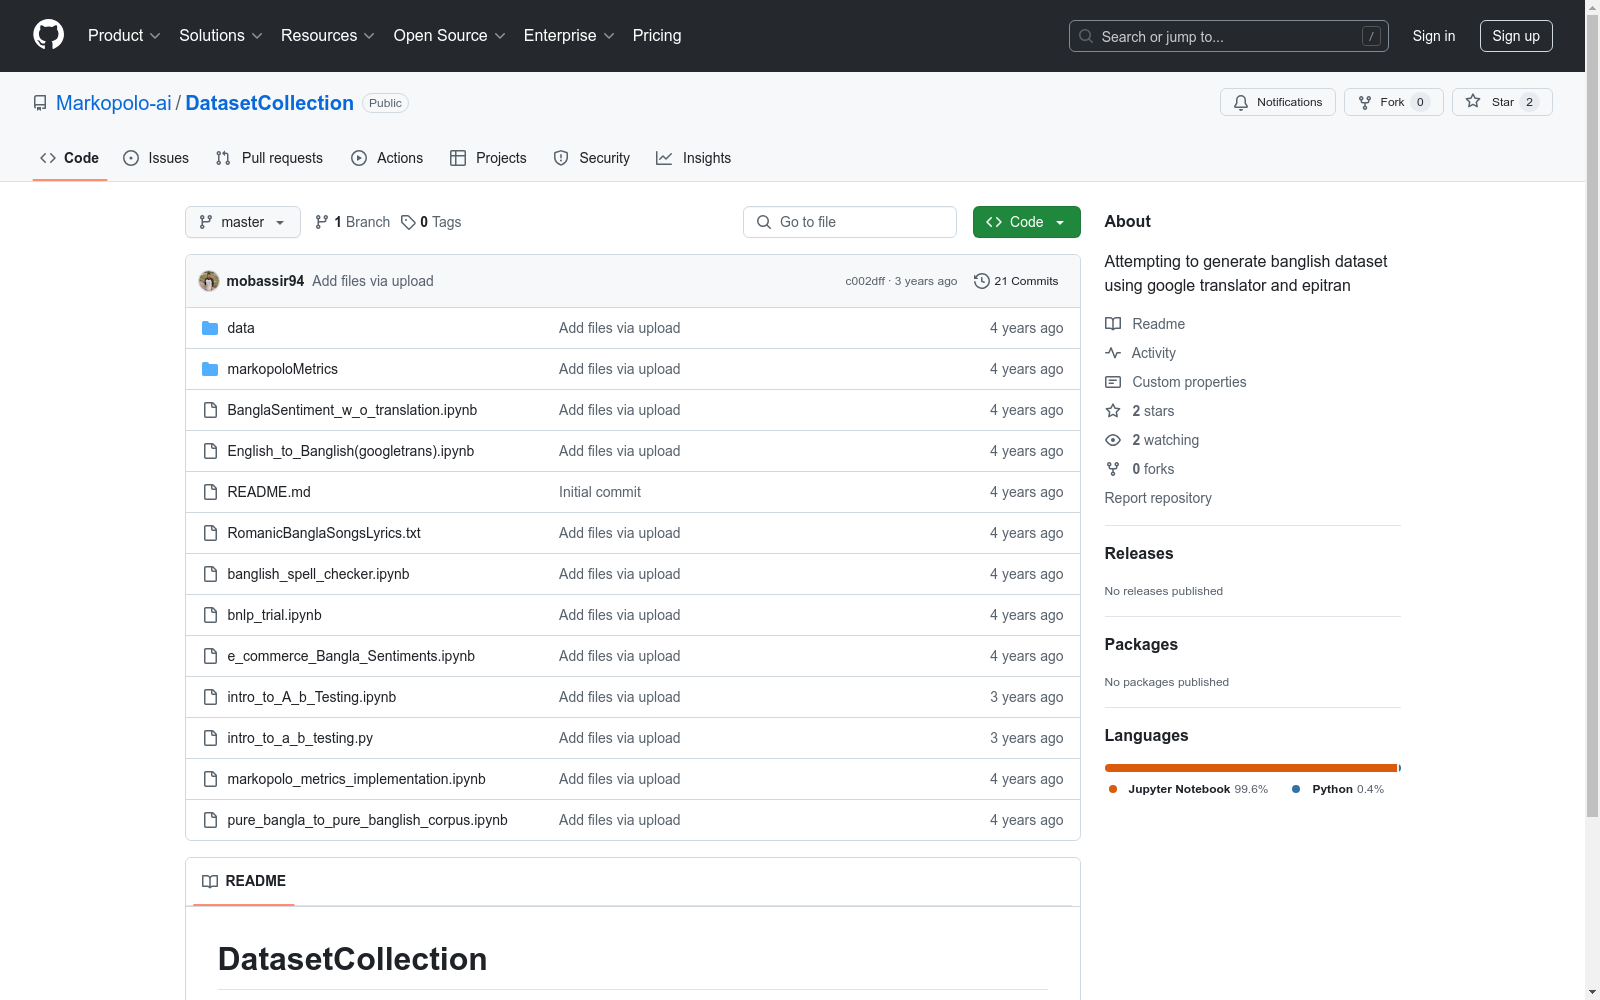Click file icon next to bnlp_trial.ipynb
This screenshot has width=1600, height=1000.
coord(210,615)
